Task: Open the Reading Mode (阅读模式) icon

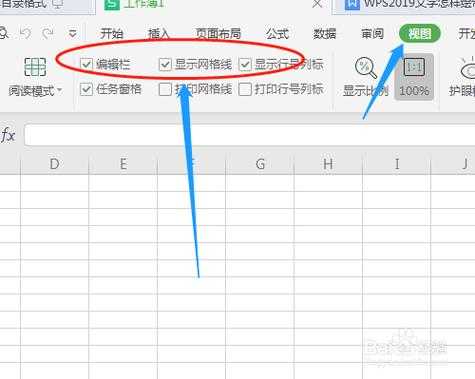Action: [x=35, y=67]
